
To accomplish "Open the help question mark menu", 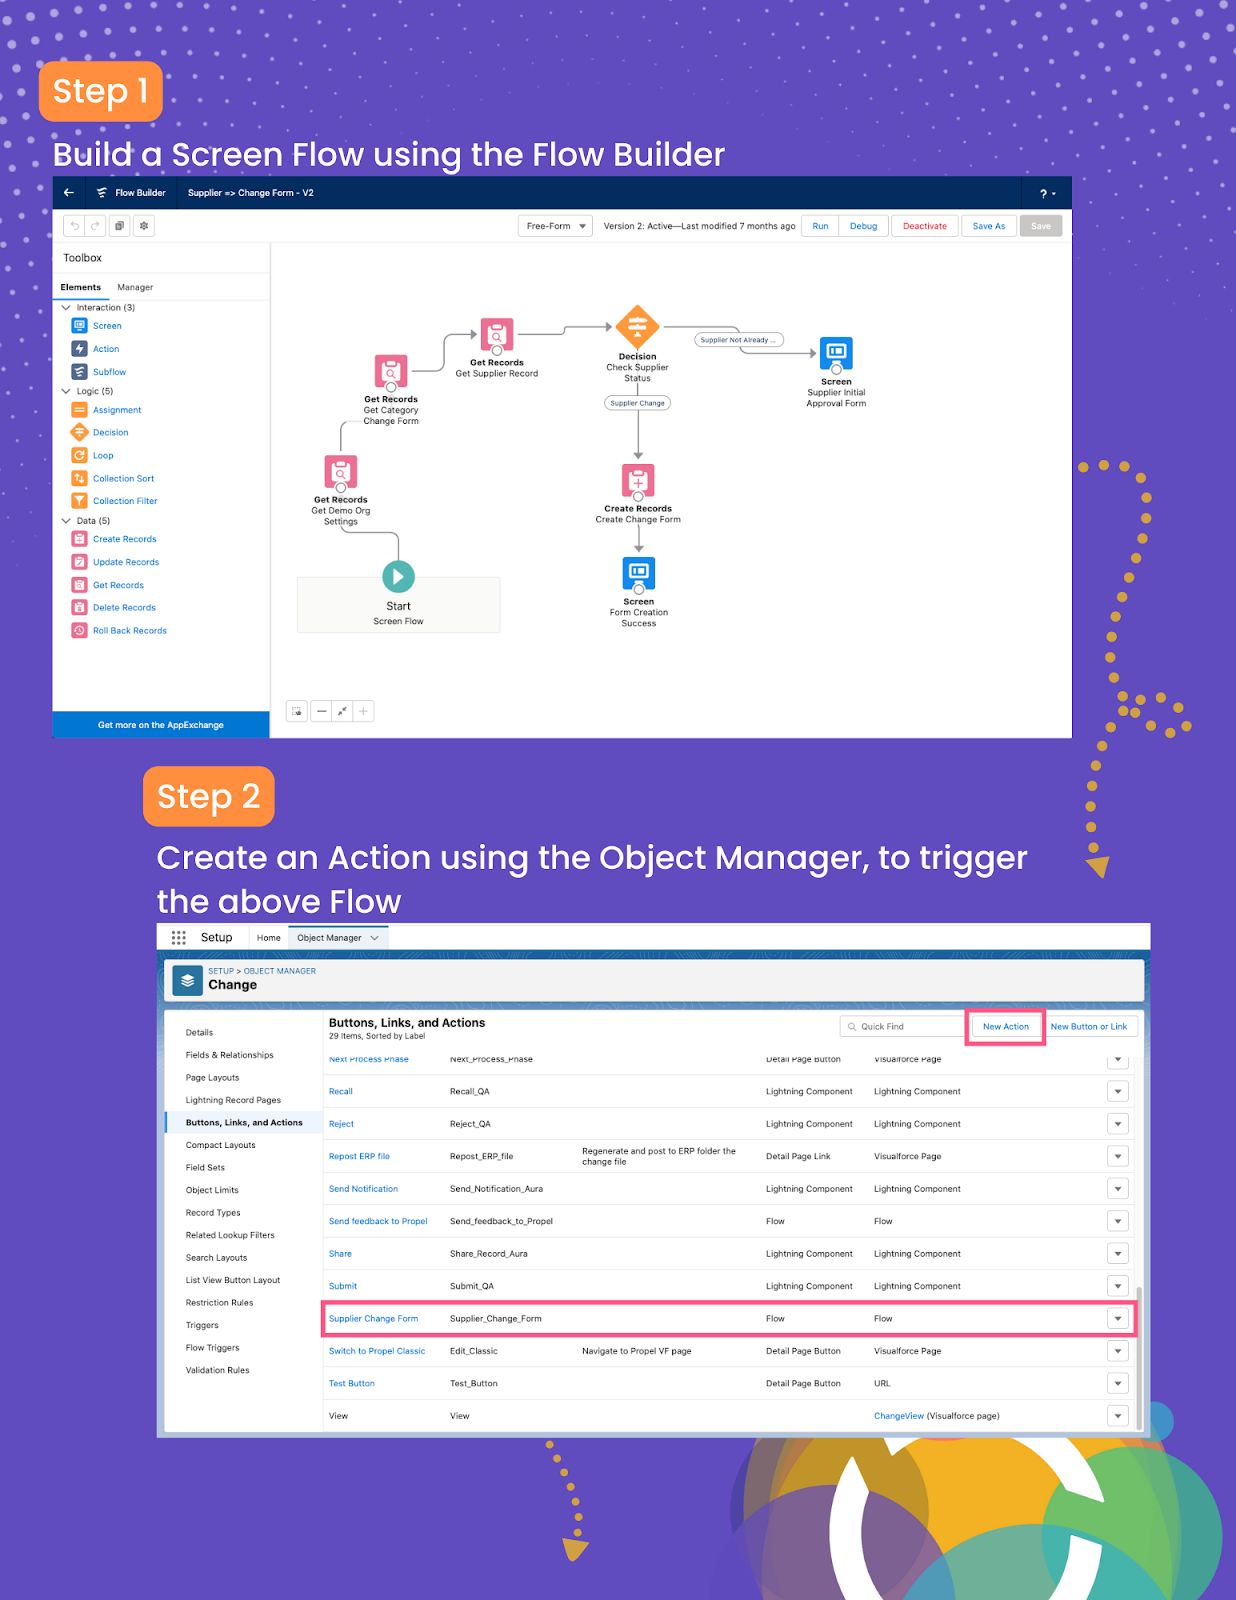I will tap(1047, 194).
